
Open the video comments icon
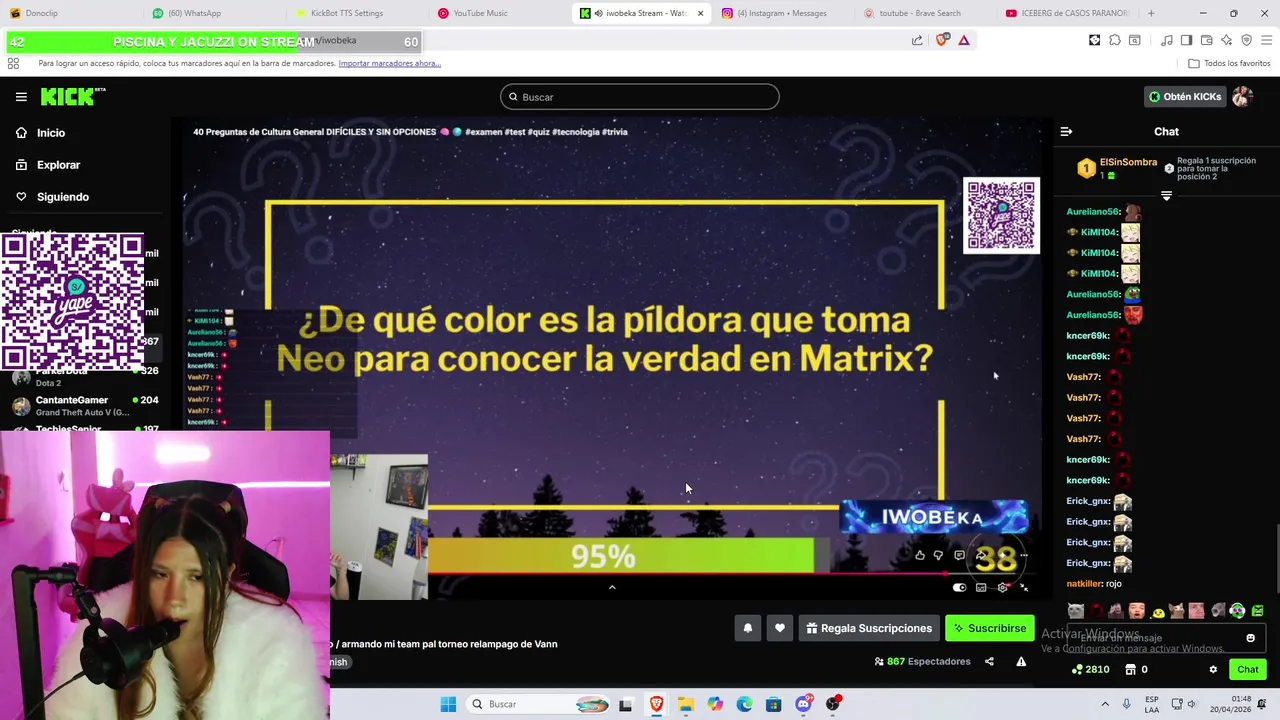959,555
